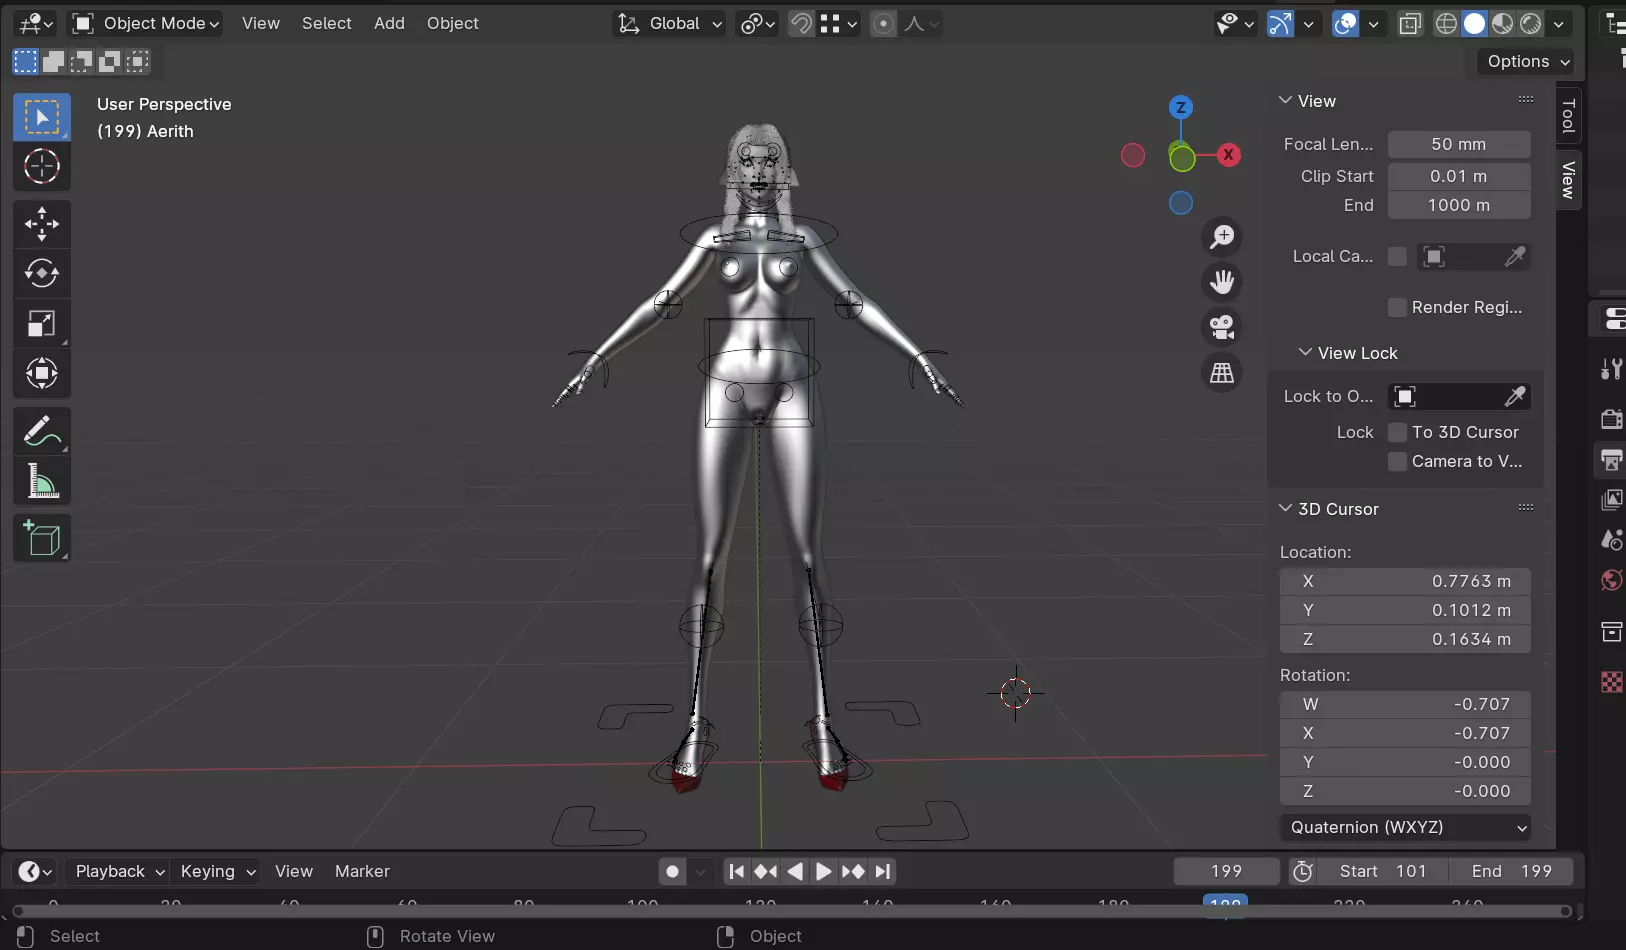Toggle viewport overlays visibility
This screenshot has width=1626, height=950.
tap(1346, 23)
